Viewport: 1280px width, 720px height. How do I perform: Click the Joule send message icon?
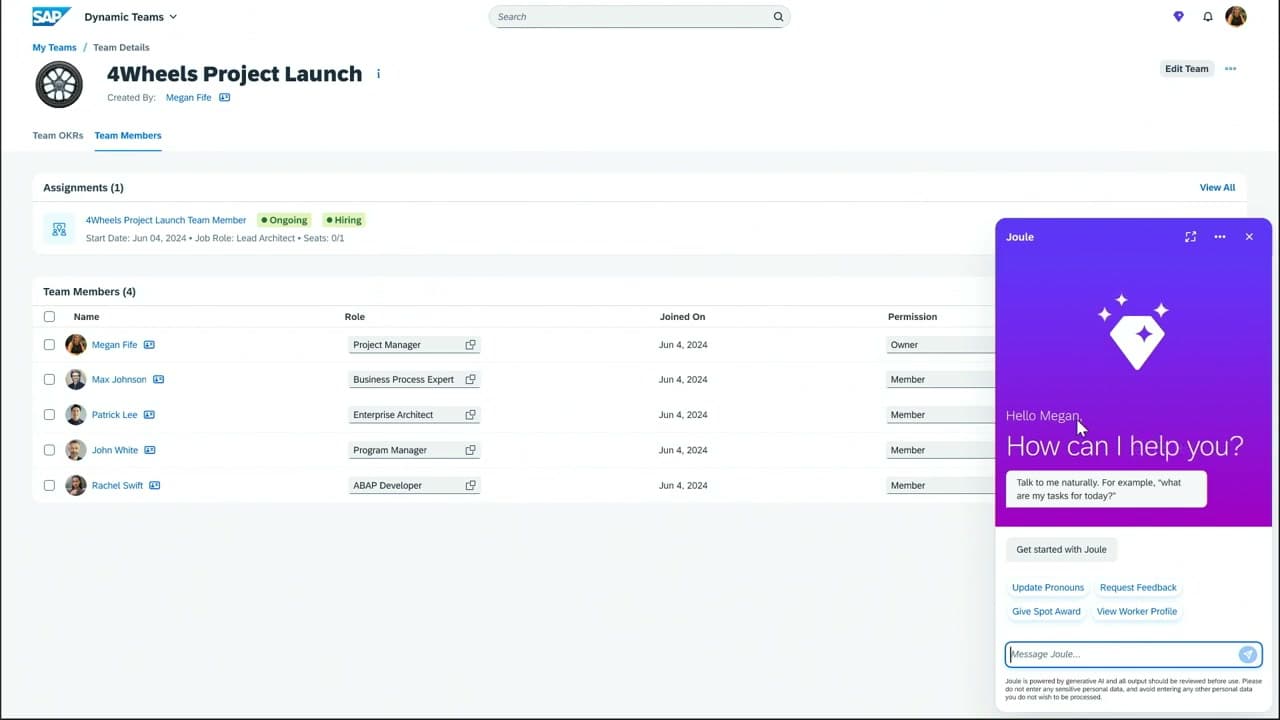(1248, 655)
